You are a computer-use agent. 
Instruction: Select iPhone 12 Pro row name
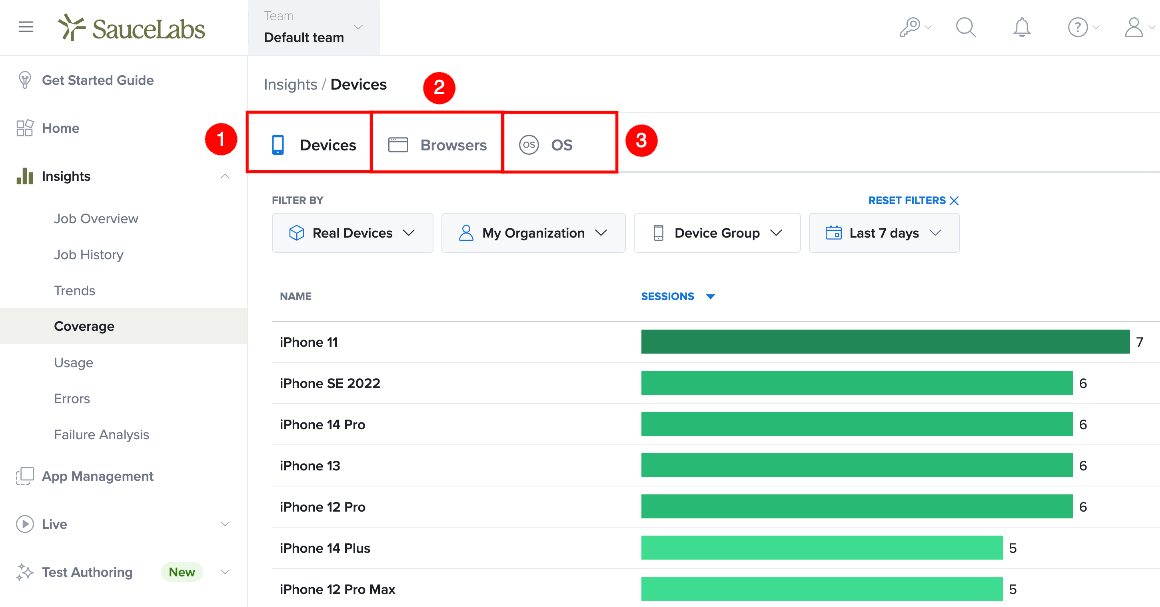pyautogui.click(x=323, y=507)
